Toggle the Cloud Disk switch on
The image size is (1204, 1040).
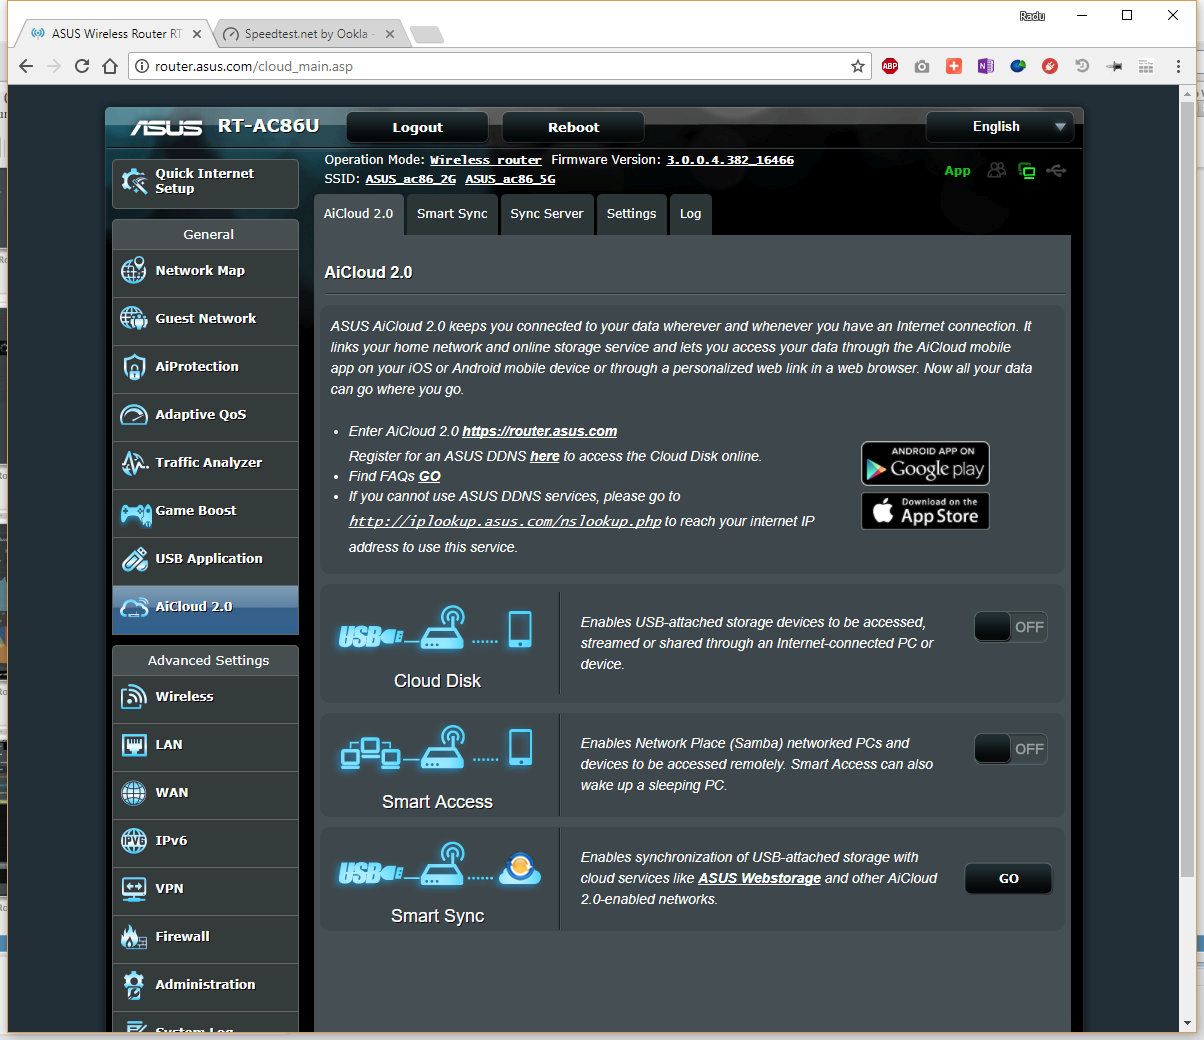coord(1010,627)
